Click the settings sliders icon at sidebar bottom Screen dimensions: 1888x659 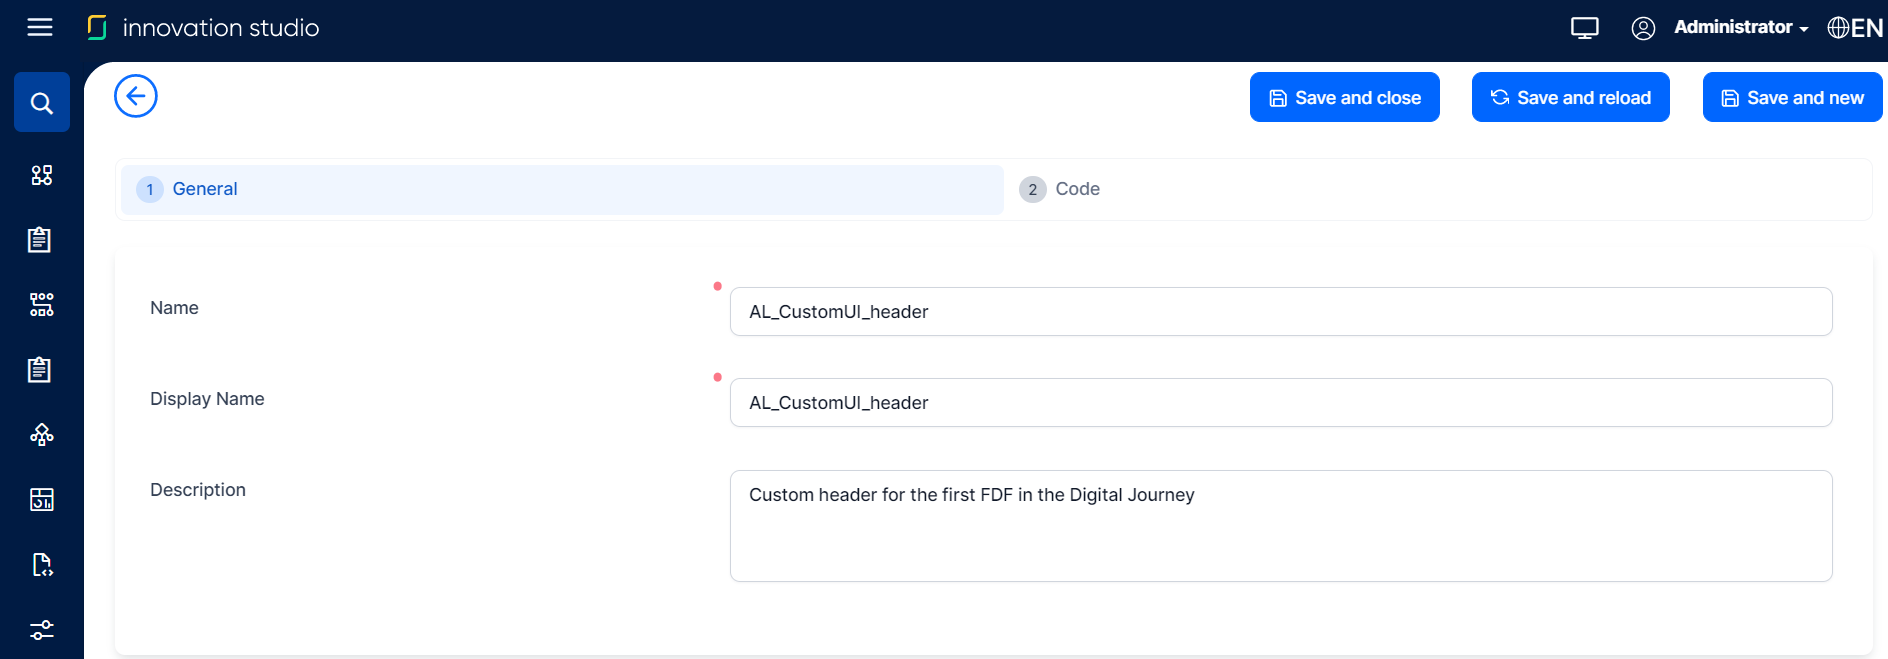coord(41,629)
